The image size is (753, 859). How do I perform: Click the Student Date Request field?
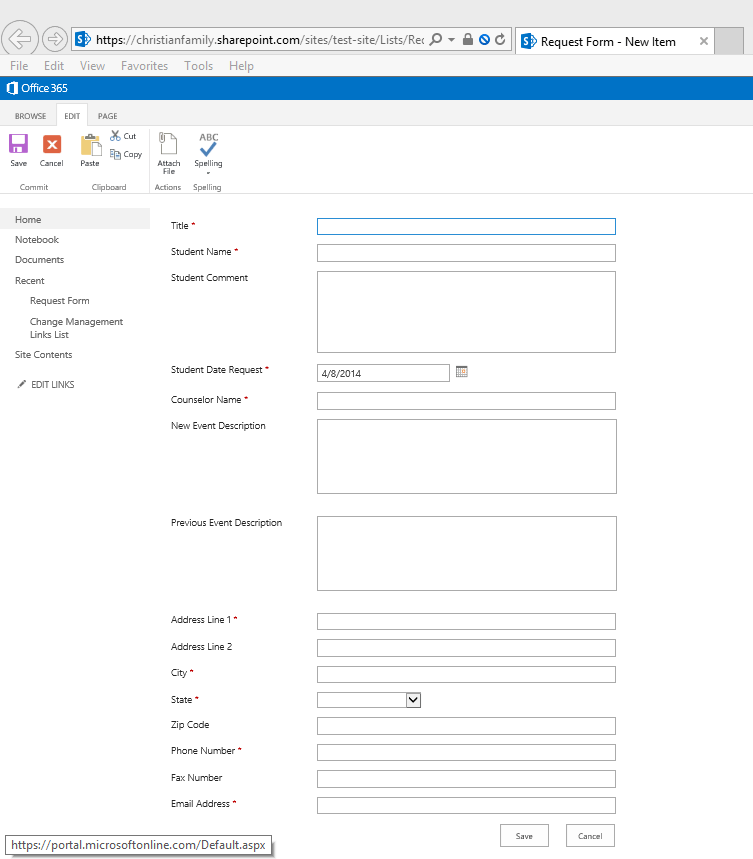(383, 373)
